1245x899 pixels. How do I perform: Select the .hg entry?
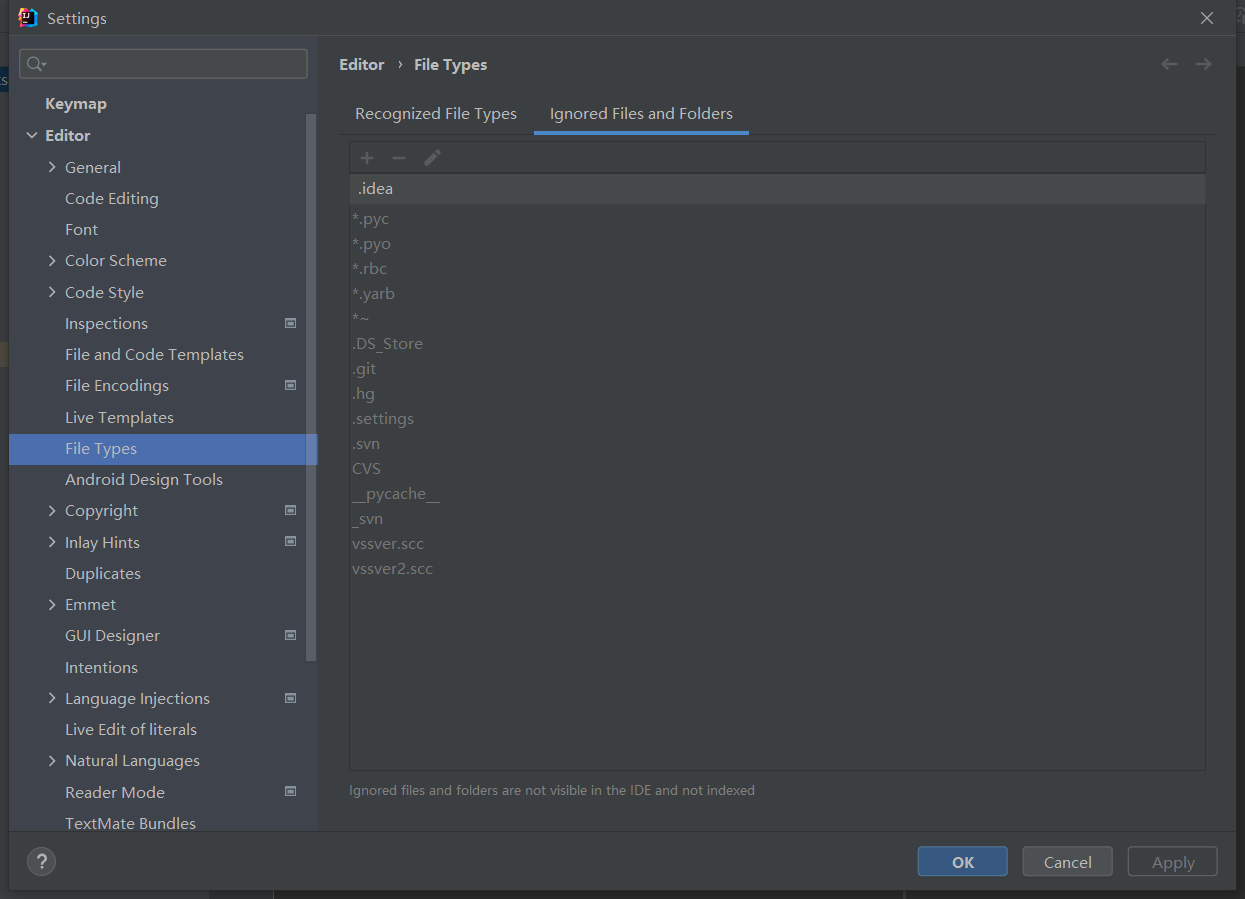pos(777,394)
